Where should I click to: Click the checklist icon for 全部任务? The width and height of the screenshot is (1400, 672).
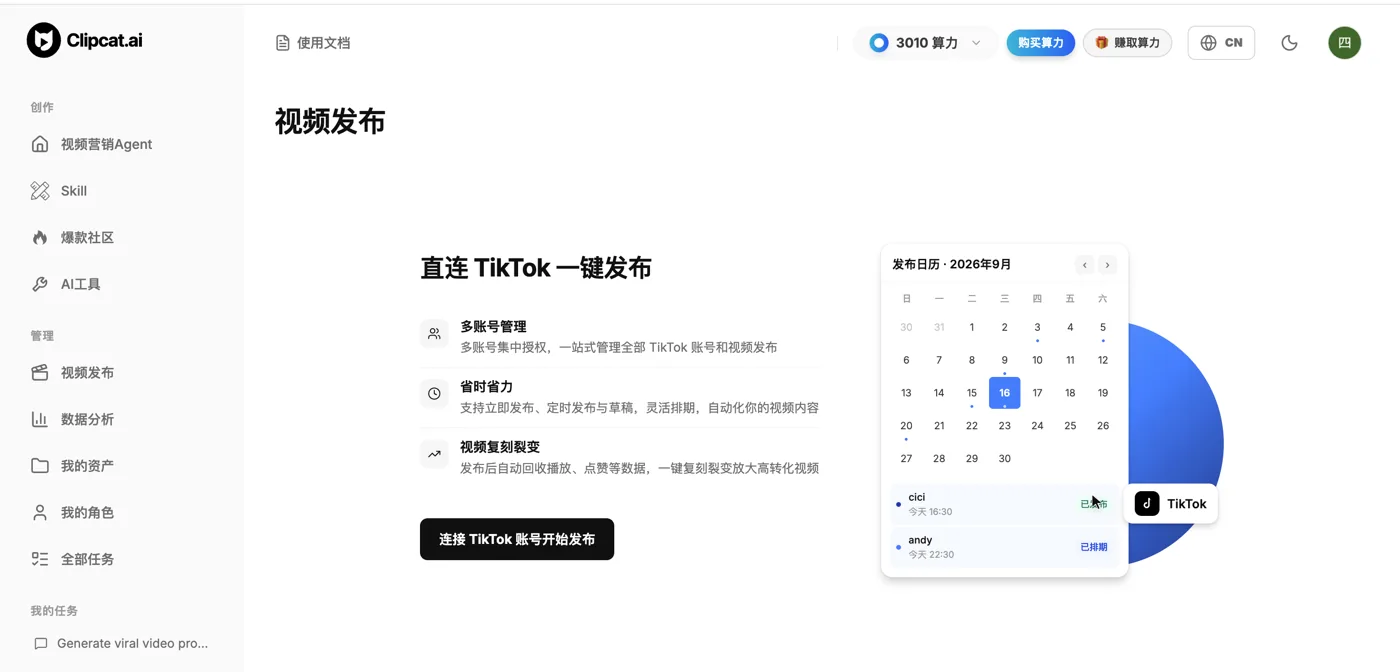[x=40, y=559]
